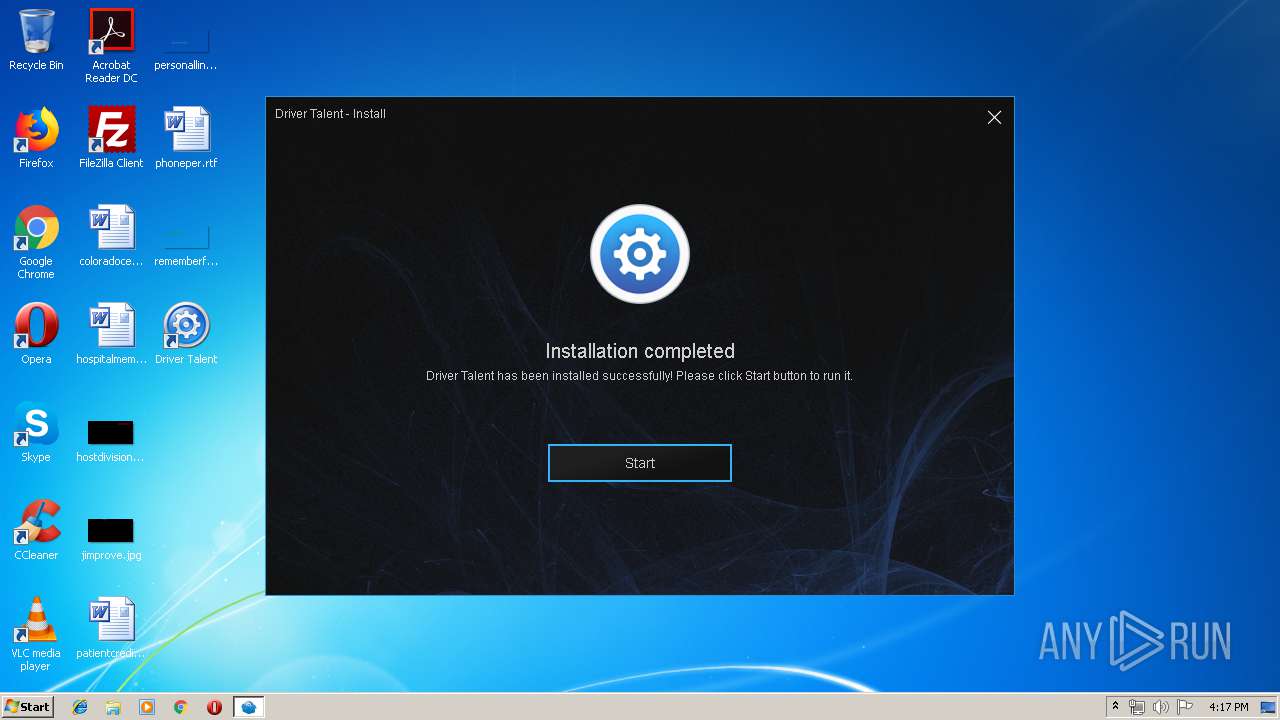Screen dimensions: 1280x720
Task: Launch CCleaner desktop shortcut
Action: [x=36, y=530]
